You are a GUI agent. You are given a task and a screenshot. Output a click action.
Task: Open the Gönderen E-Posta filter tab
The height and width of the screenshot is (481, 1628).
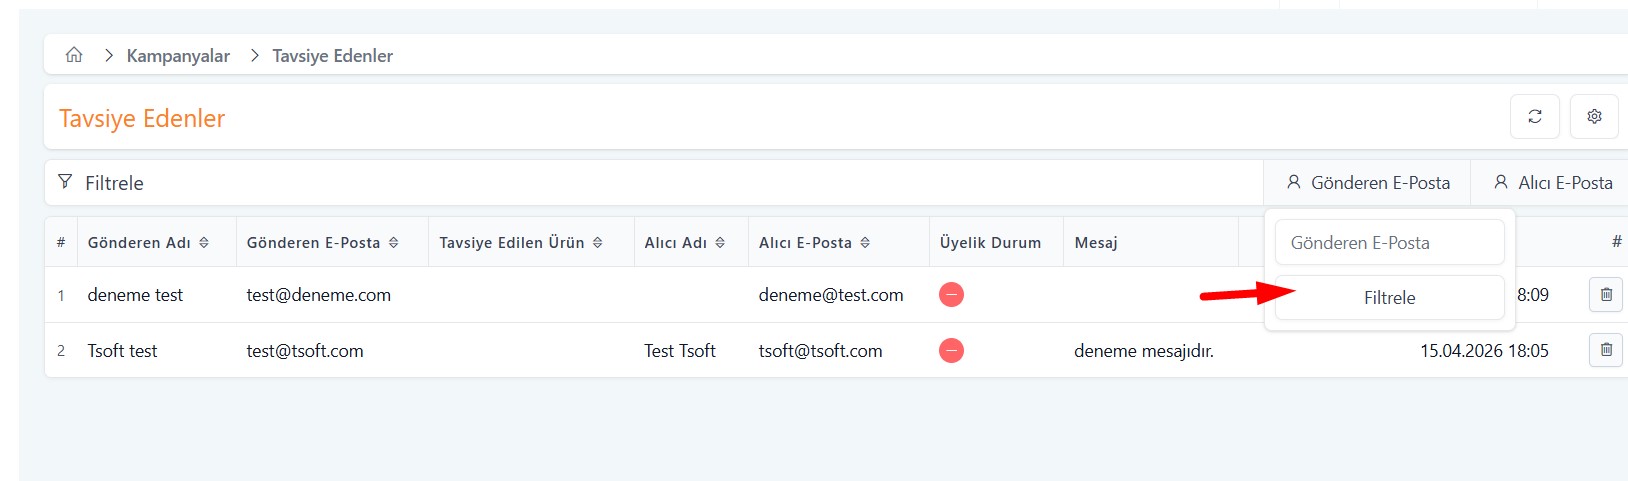point(1367,183)
